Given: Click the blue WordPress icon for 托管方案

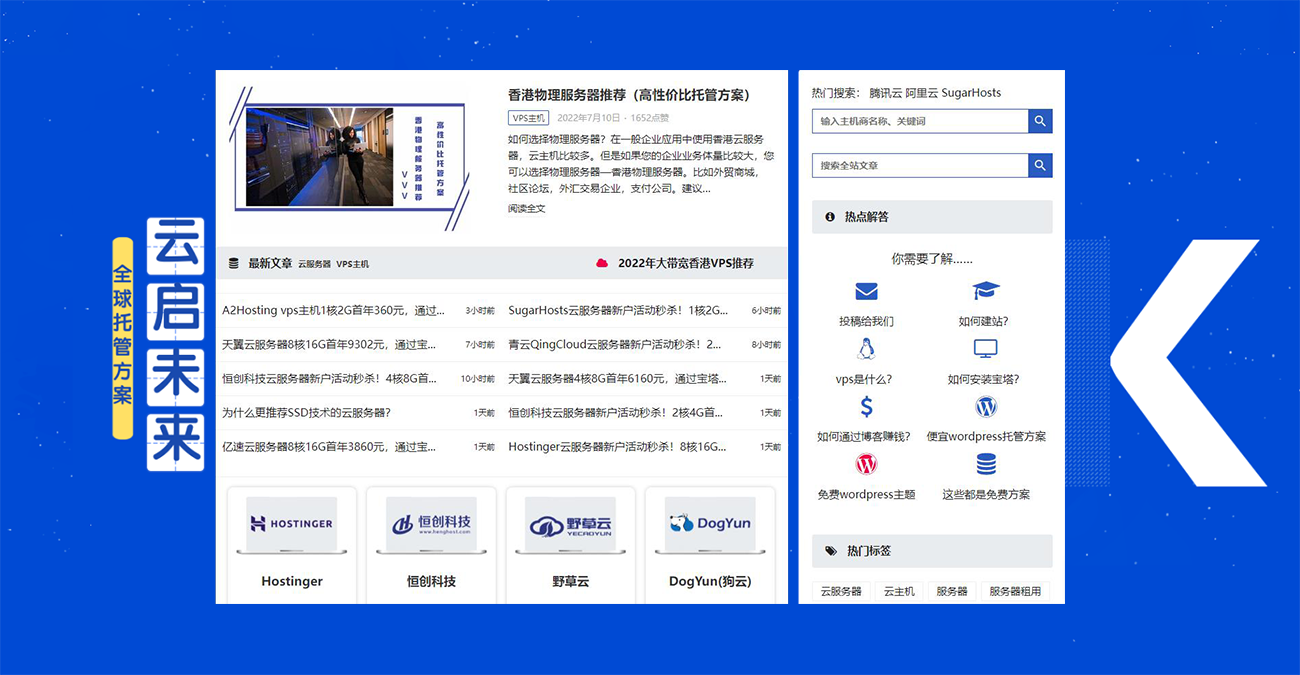Looking at the screenshot, I should coord(986,407).
